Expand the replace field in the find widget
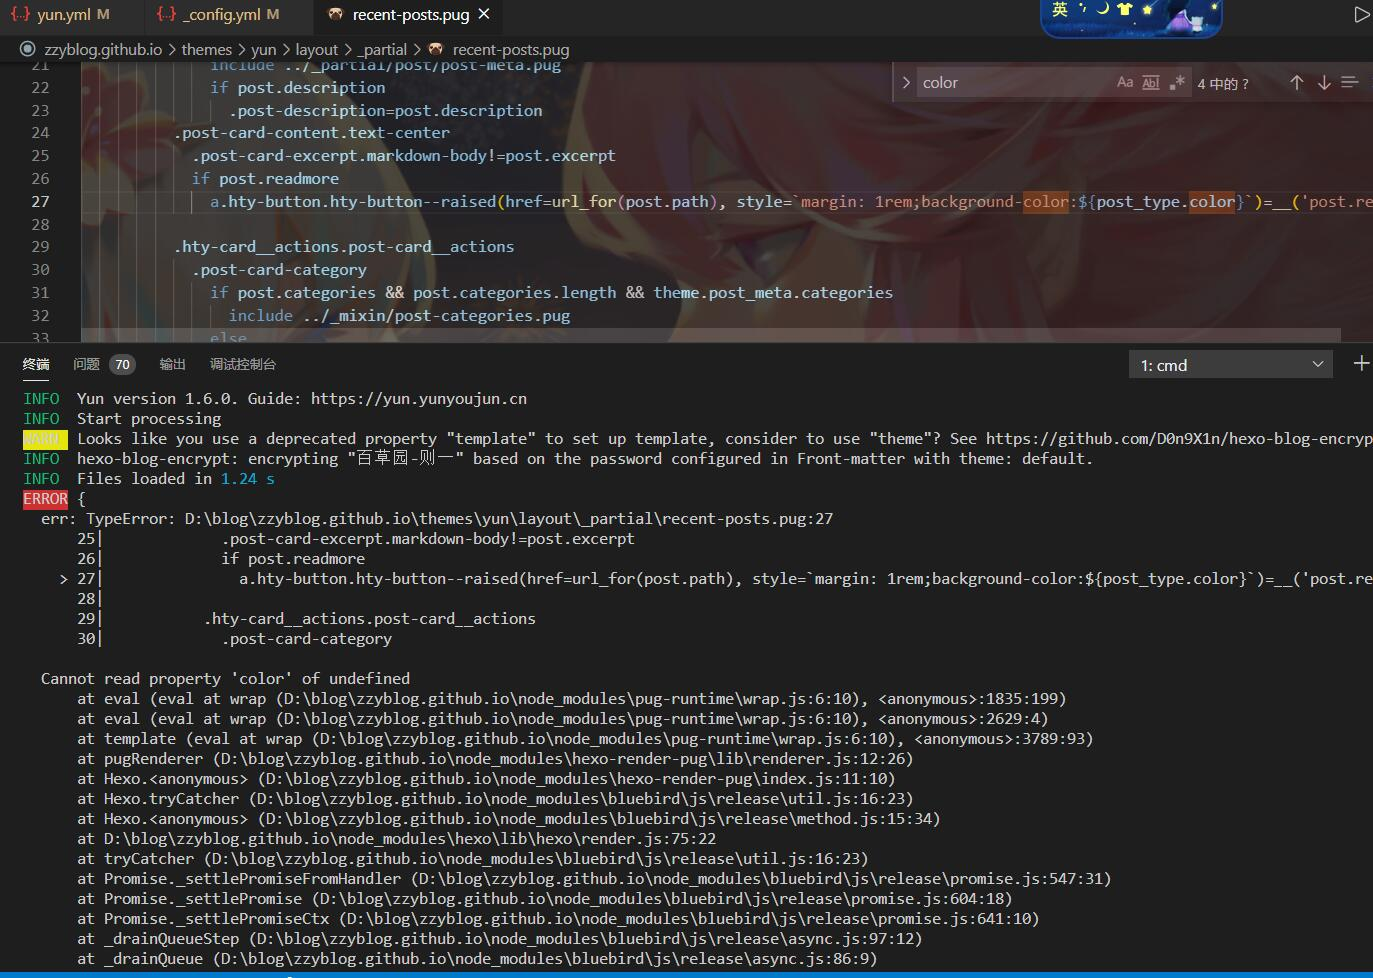Viewport: 1373px width, 978px height. point(906,82)
